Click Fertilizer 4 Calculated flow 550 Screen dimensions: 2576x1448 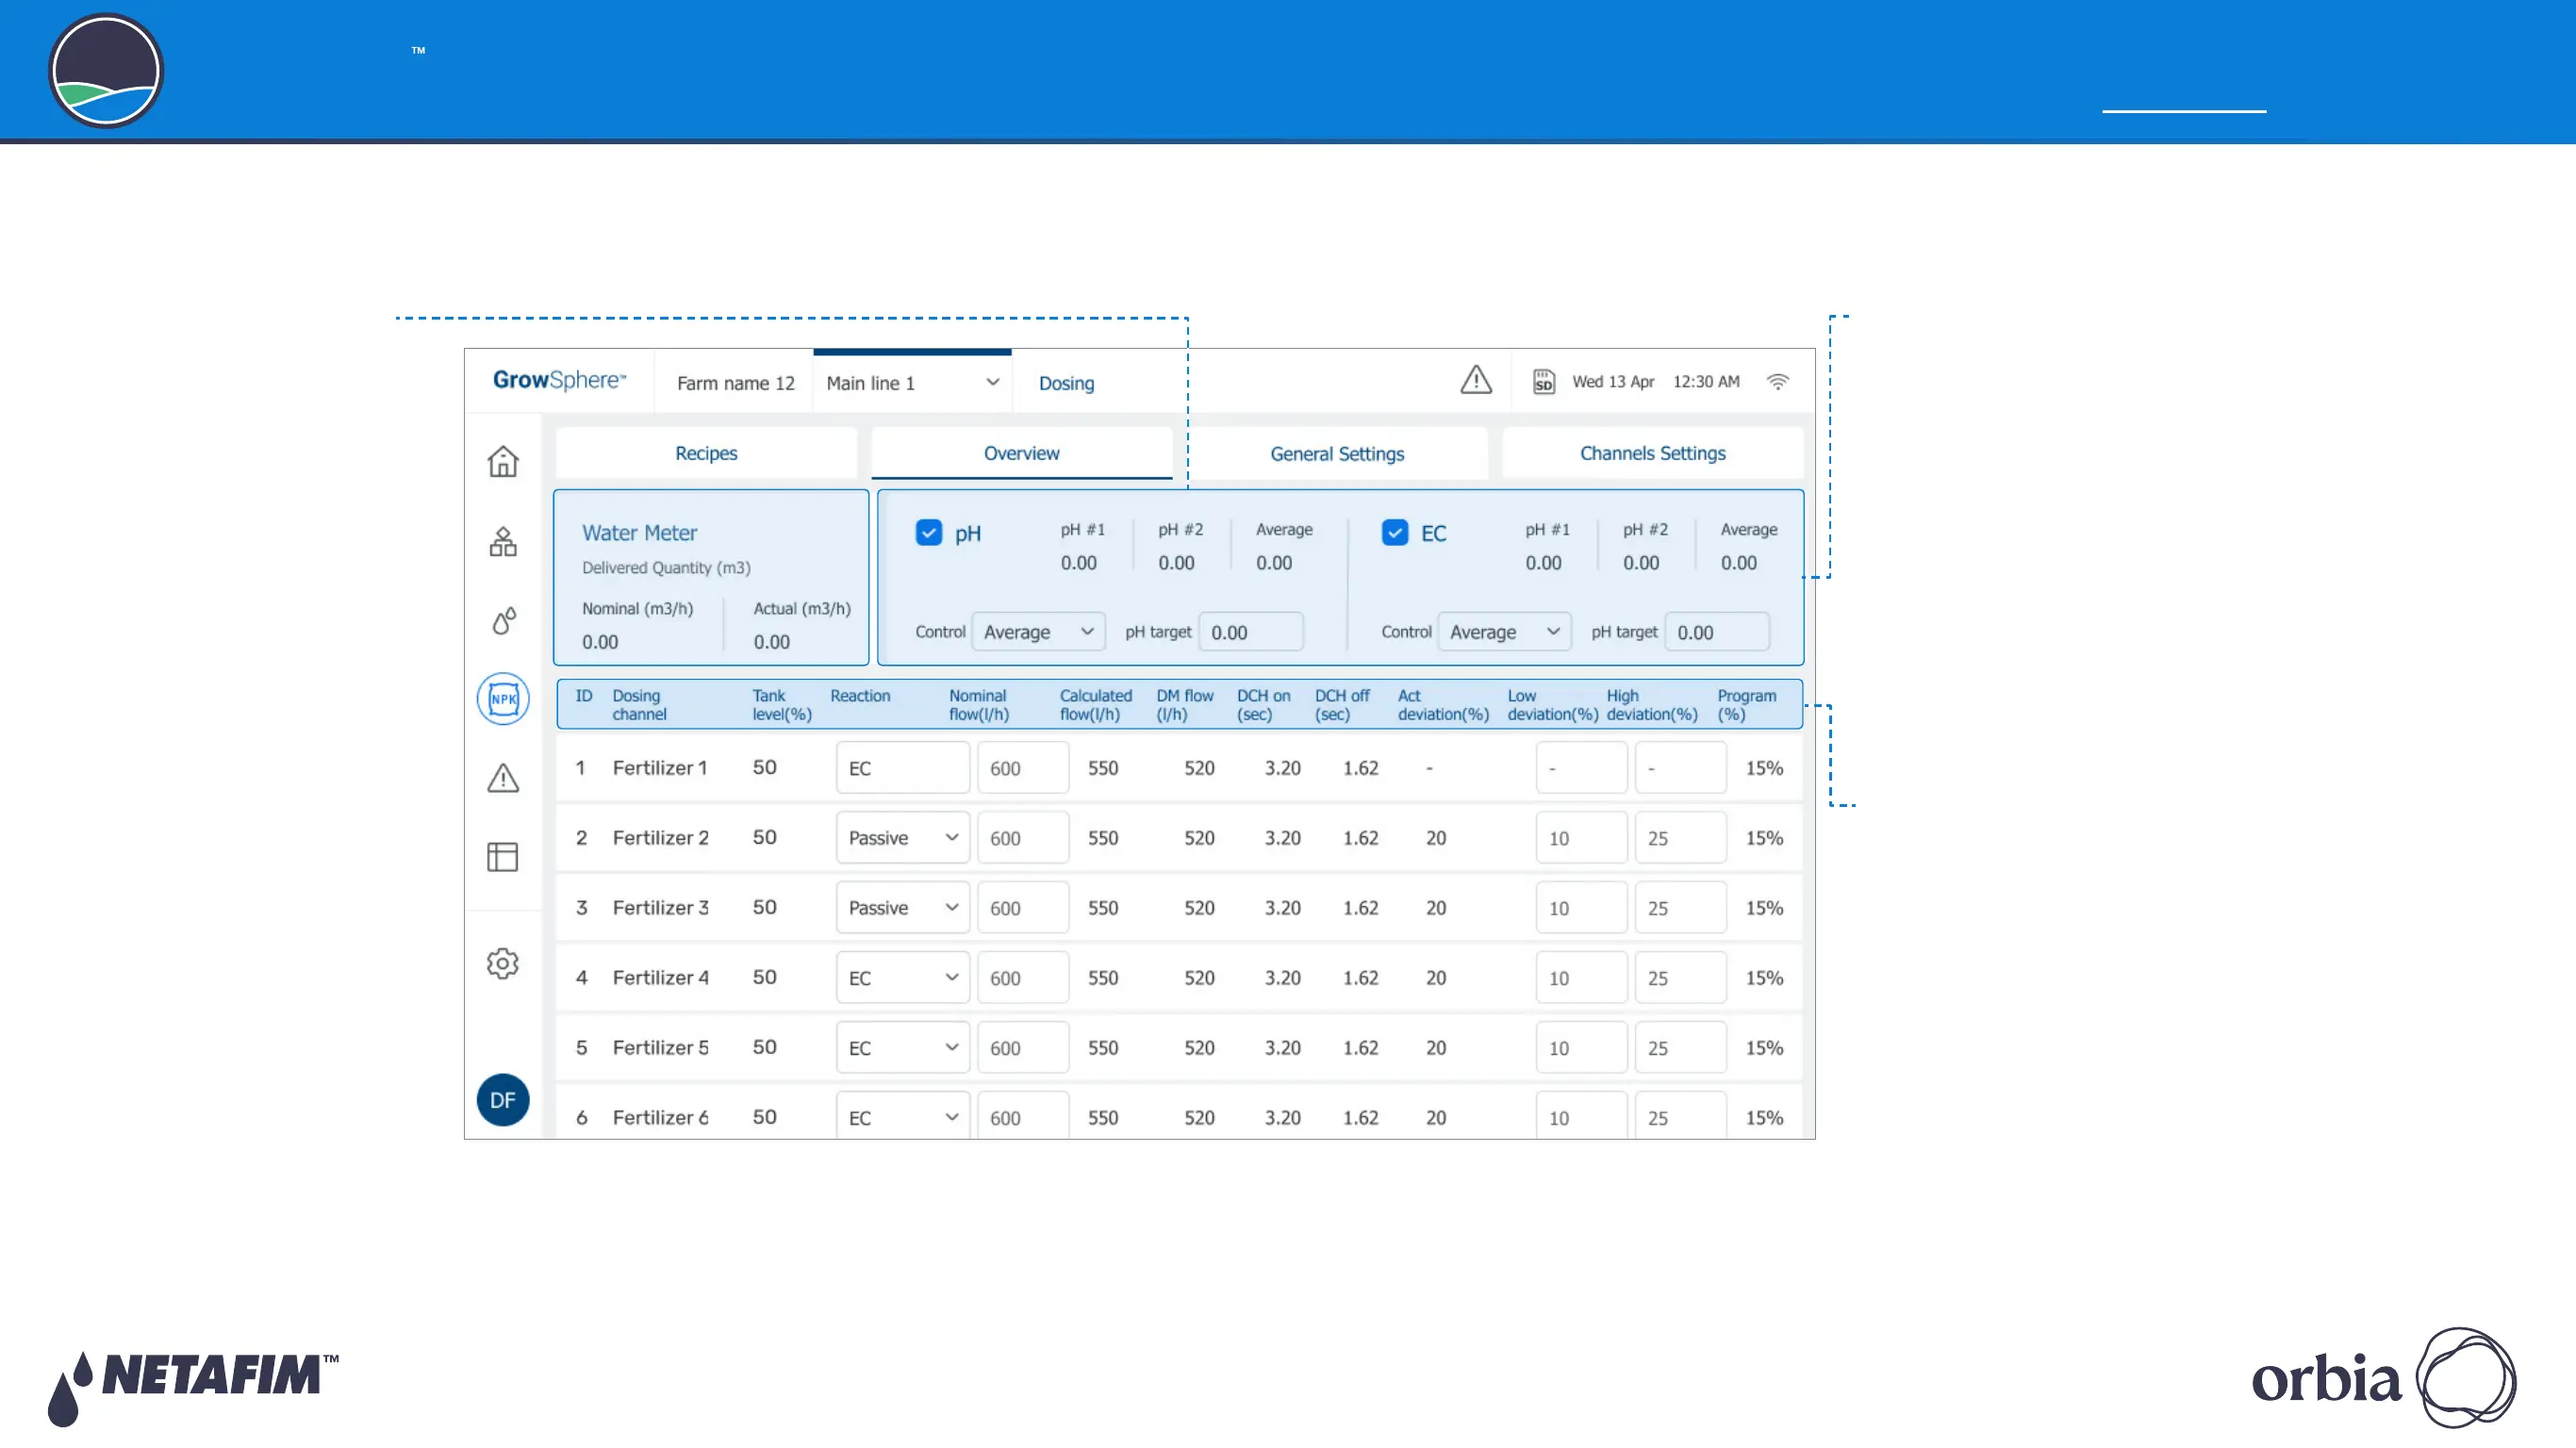[x=1103, y=978]
